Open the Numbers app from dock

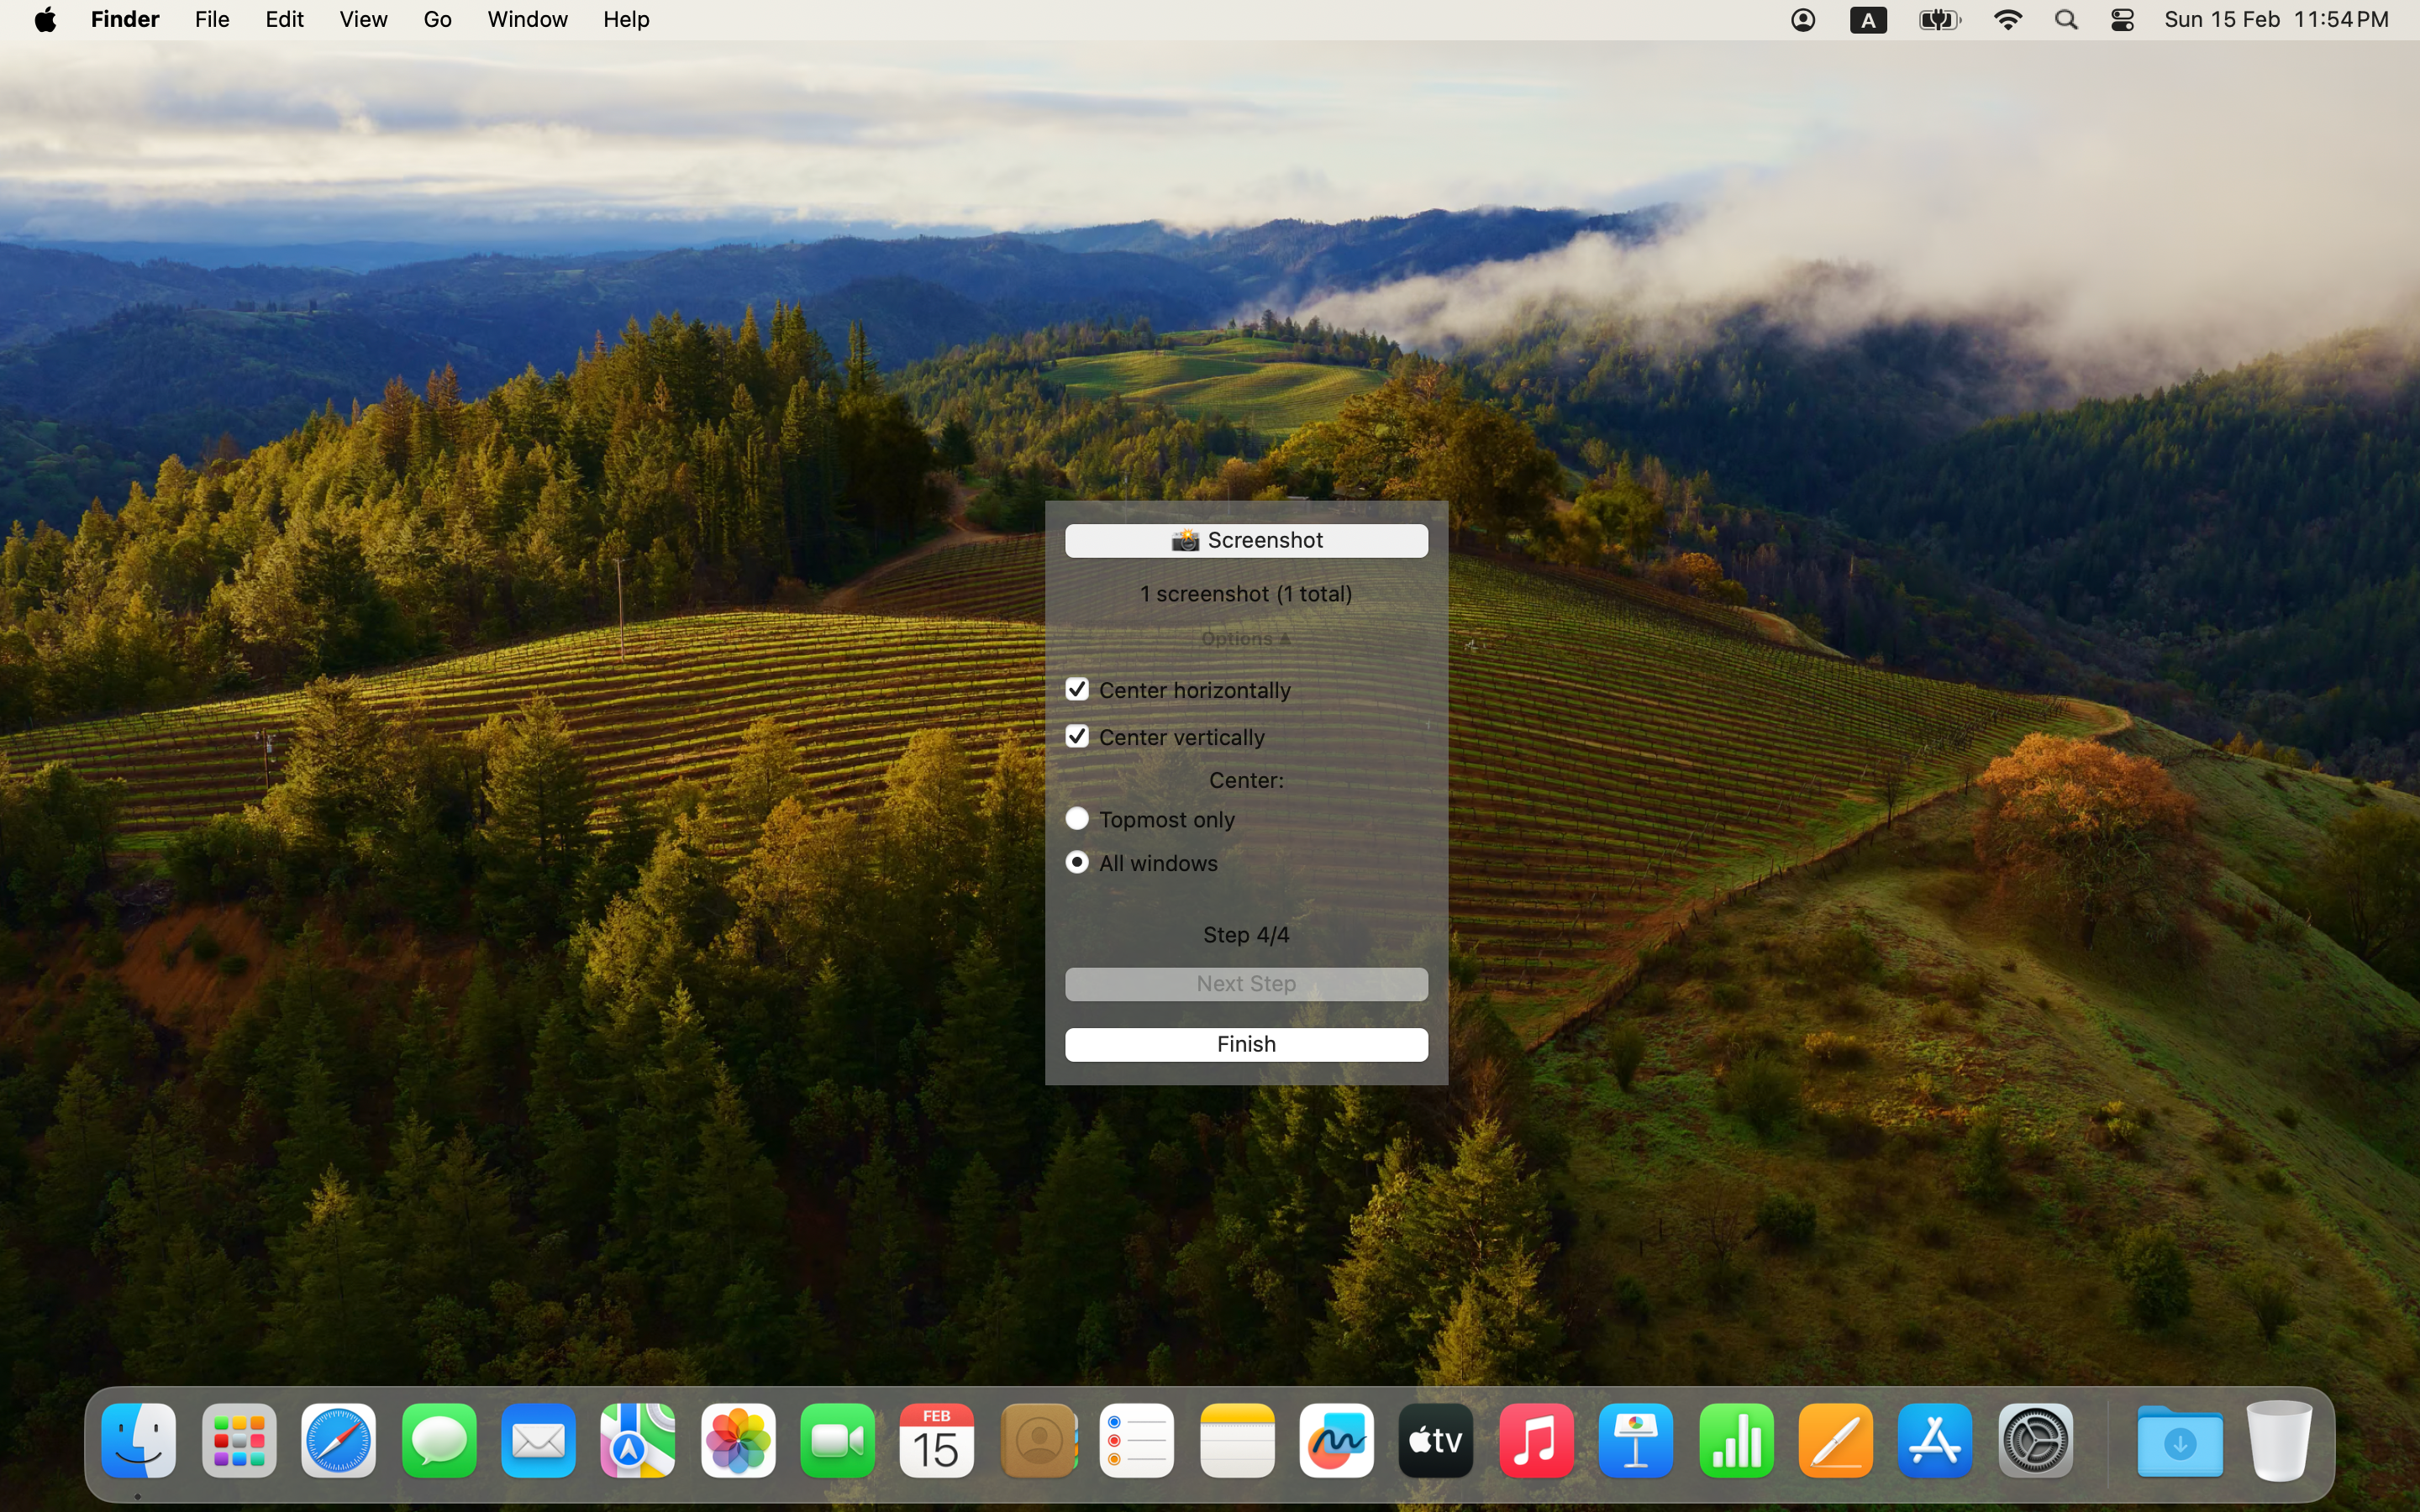pos(1735,1441)
